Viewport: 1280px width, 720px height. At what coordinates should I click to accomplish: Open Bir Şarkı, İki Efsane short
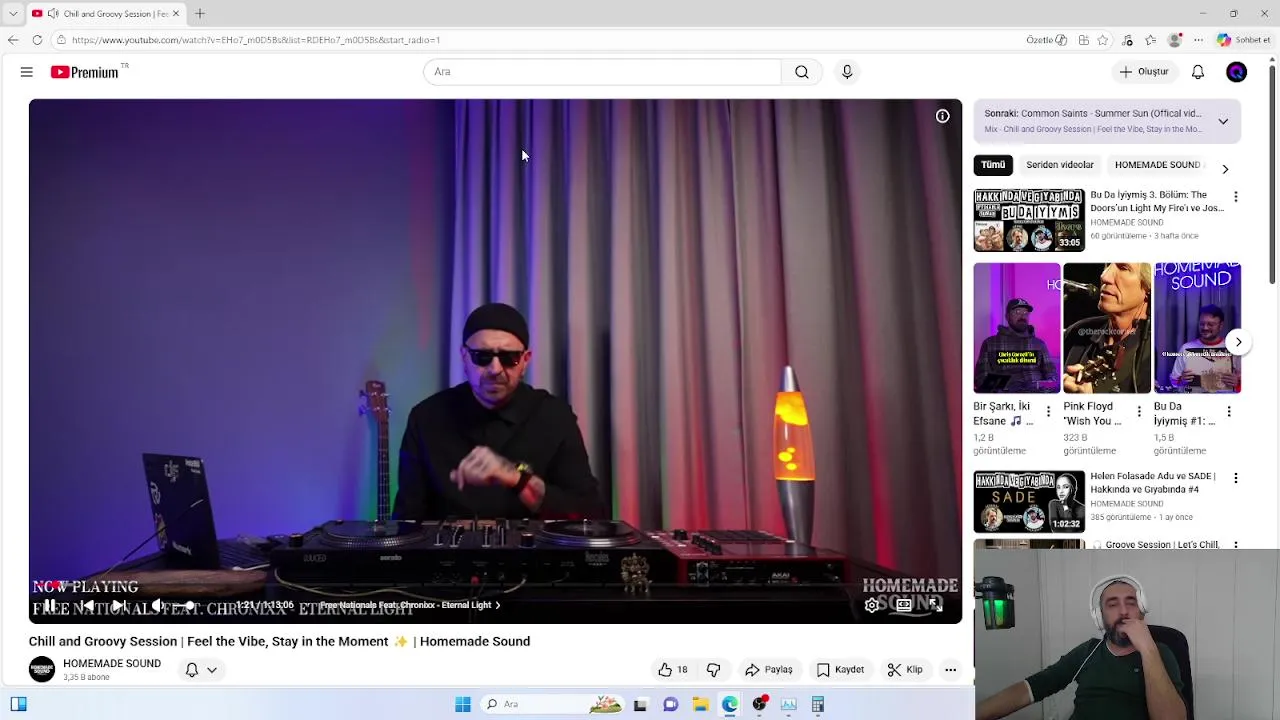coord(1016,328)
